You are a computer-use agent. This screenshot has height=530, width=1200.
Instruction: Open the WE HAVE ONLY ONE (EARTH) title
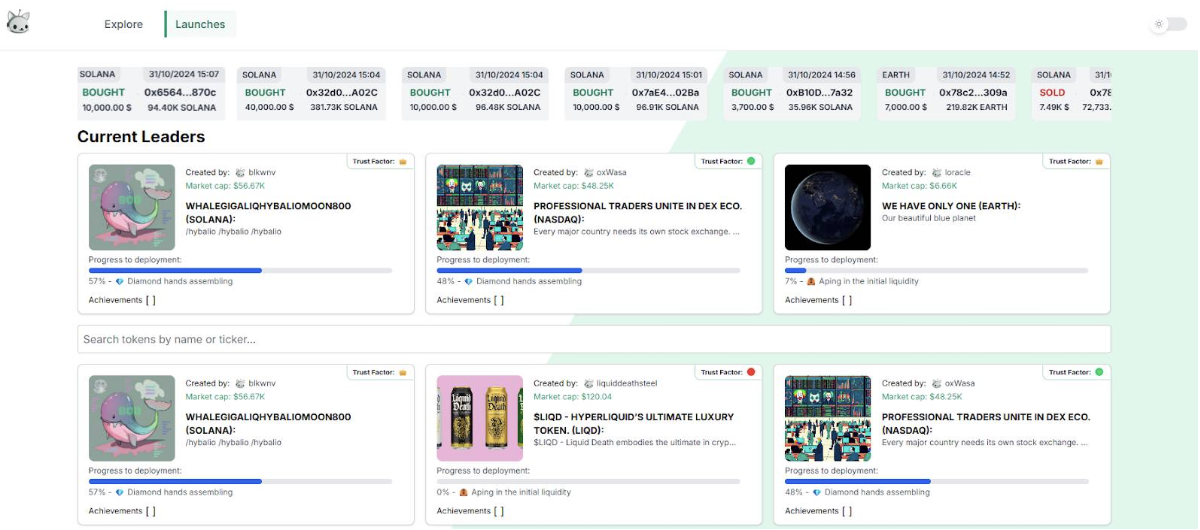(x=951, y=206)
